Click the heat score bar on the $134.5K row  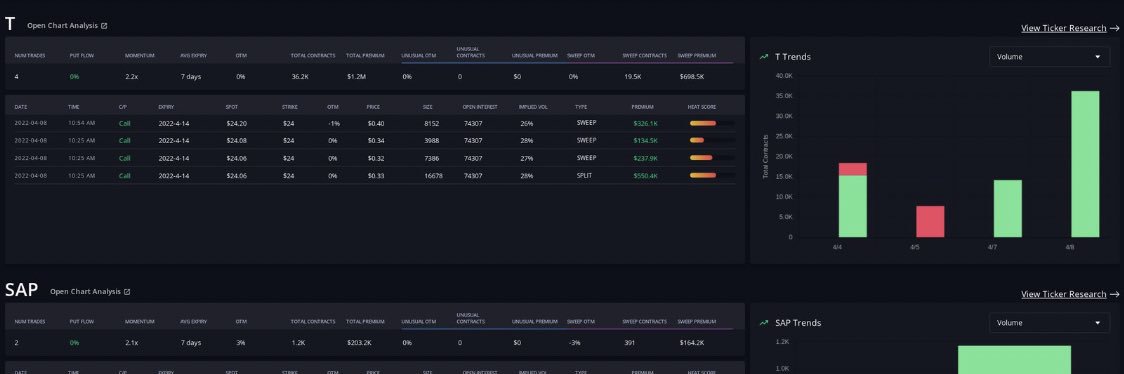[712, 140]
